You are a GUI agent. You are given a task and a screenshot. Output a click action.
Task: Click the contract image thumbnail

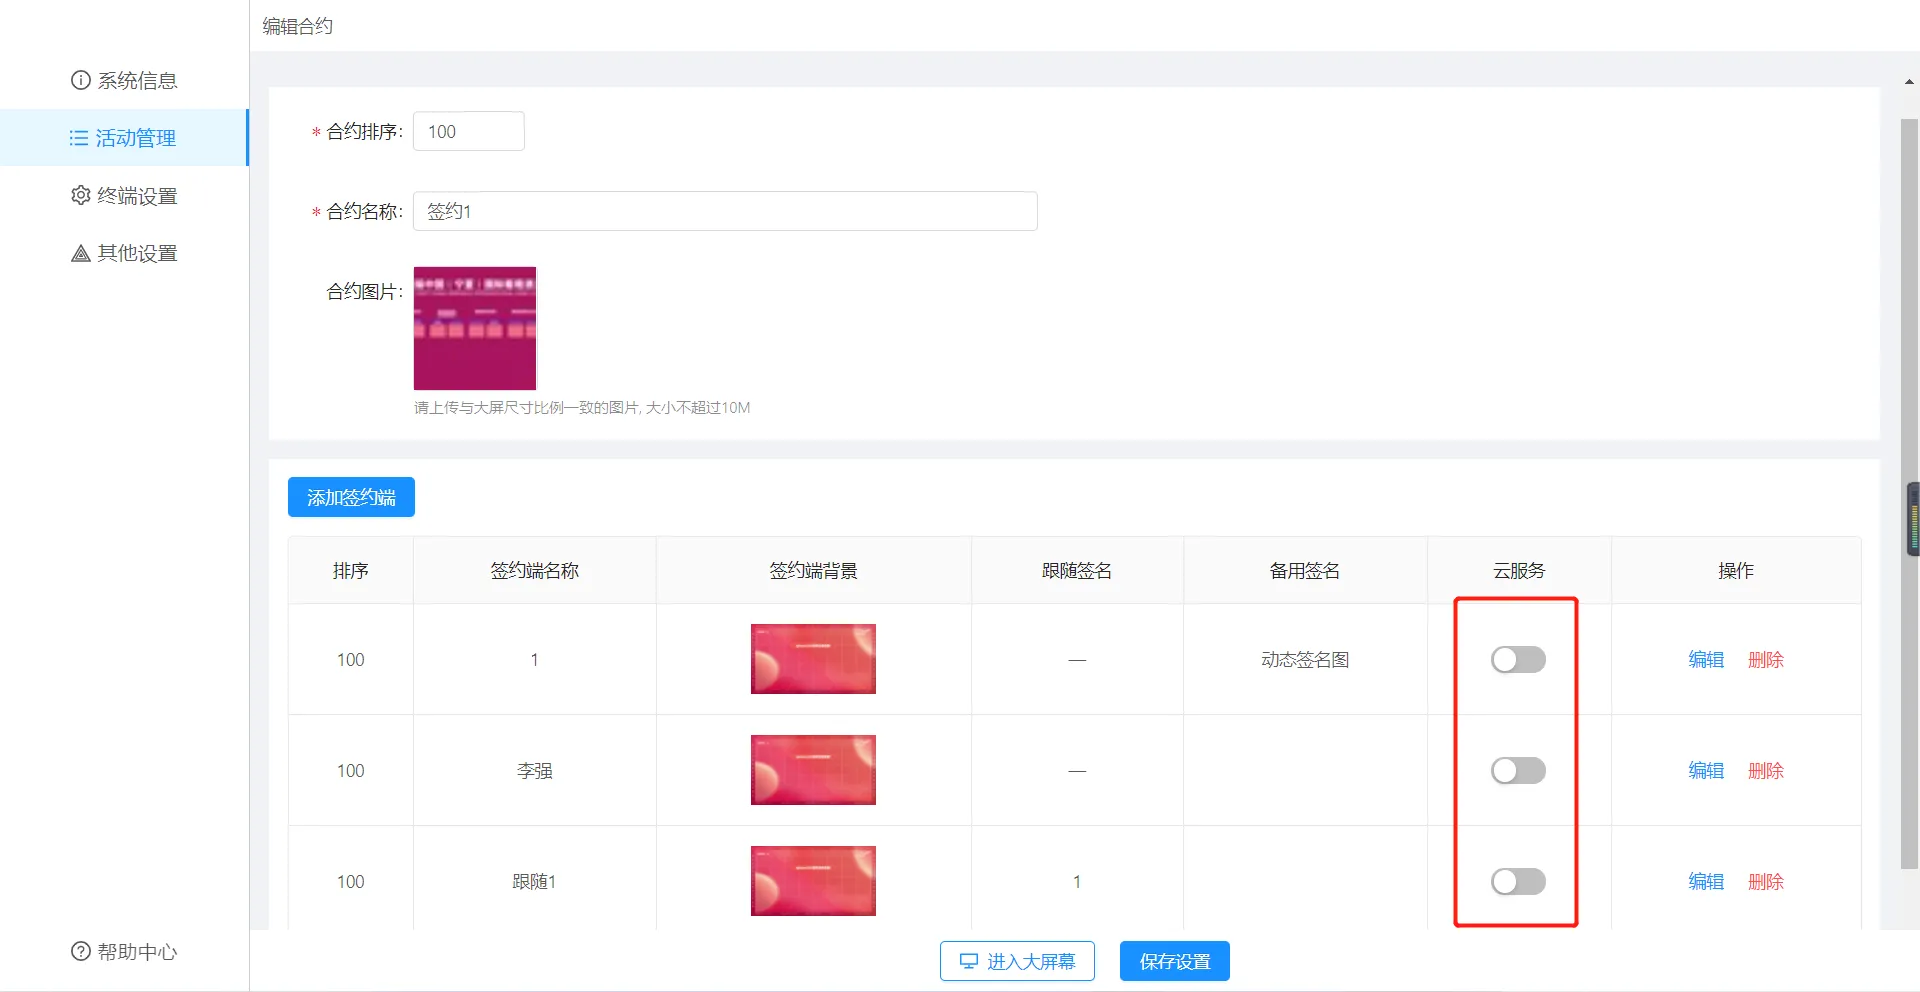click(x=475, y=328)
